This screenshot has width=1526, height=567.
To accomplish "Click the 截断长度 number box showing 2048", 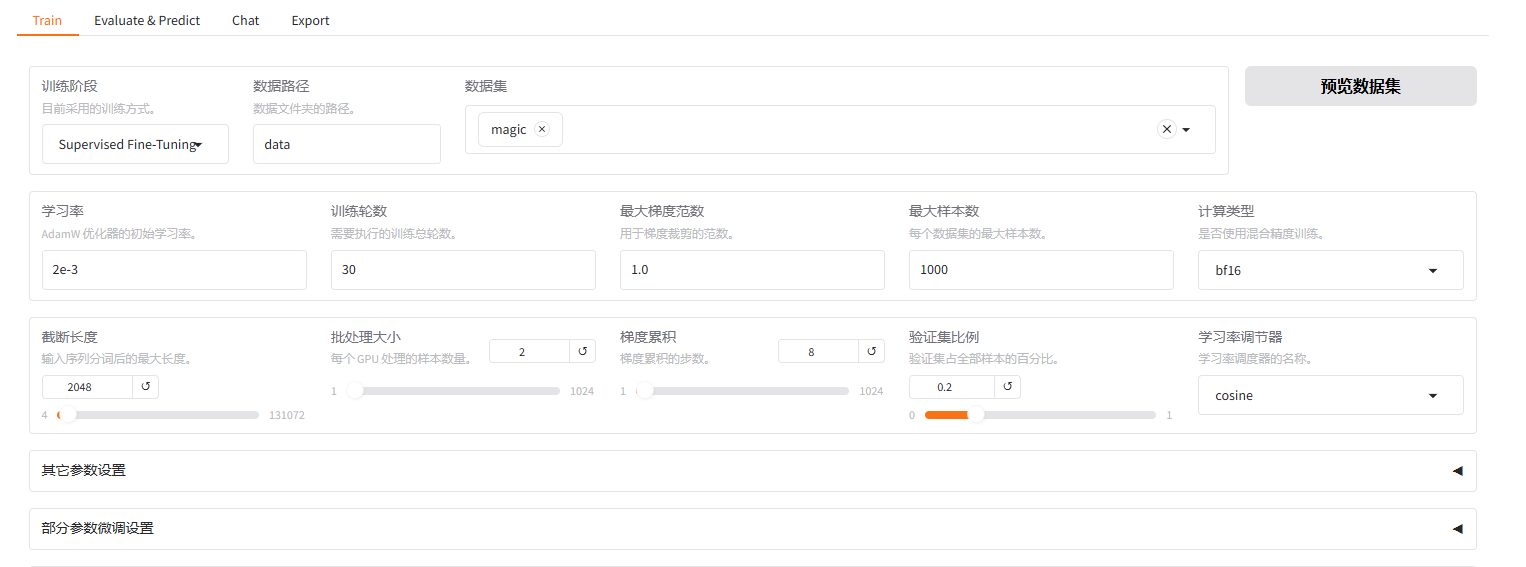I will (x=87, y=386).
